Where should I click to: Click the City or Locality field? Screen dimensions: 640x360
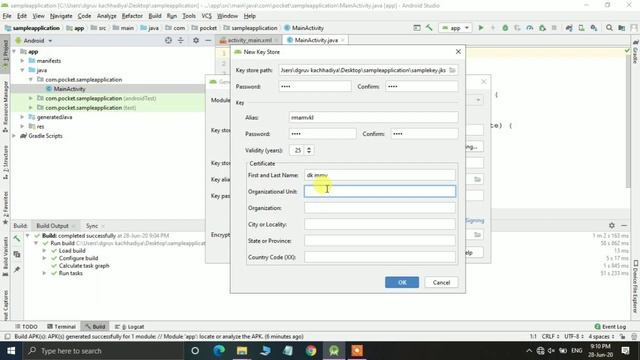[380, 224]
